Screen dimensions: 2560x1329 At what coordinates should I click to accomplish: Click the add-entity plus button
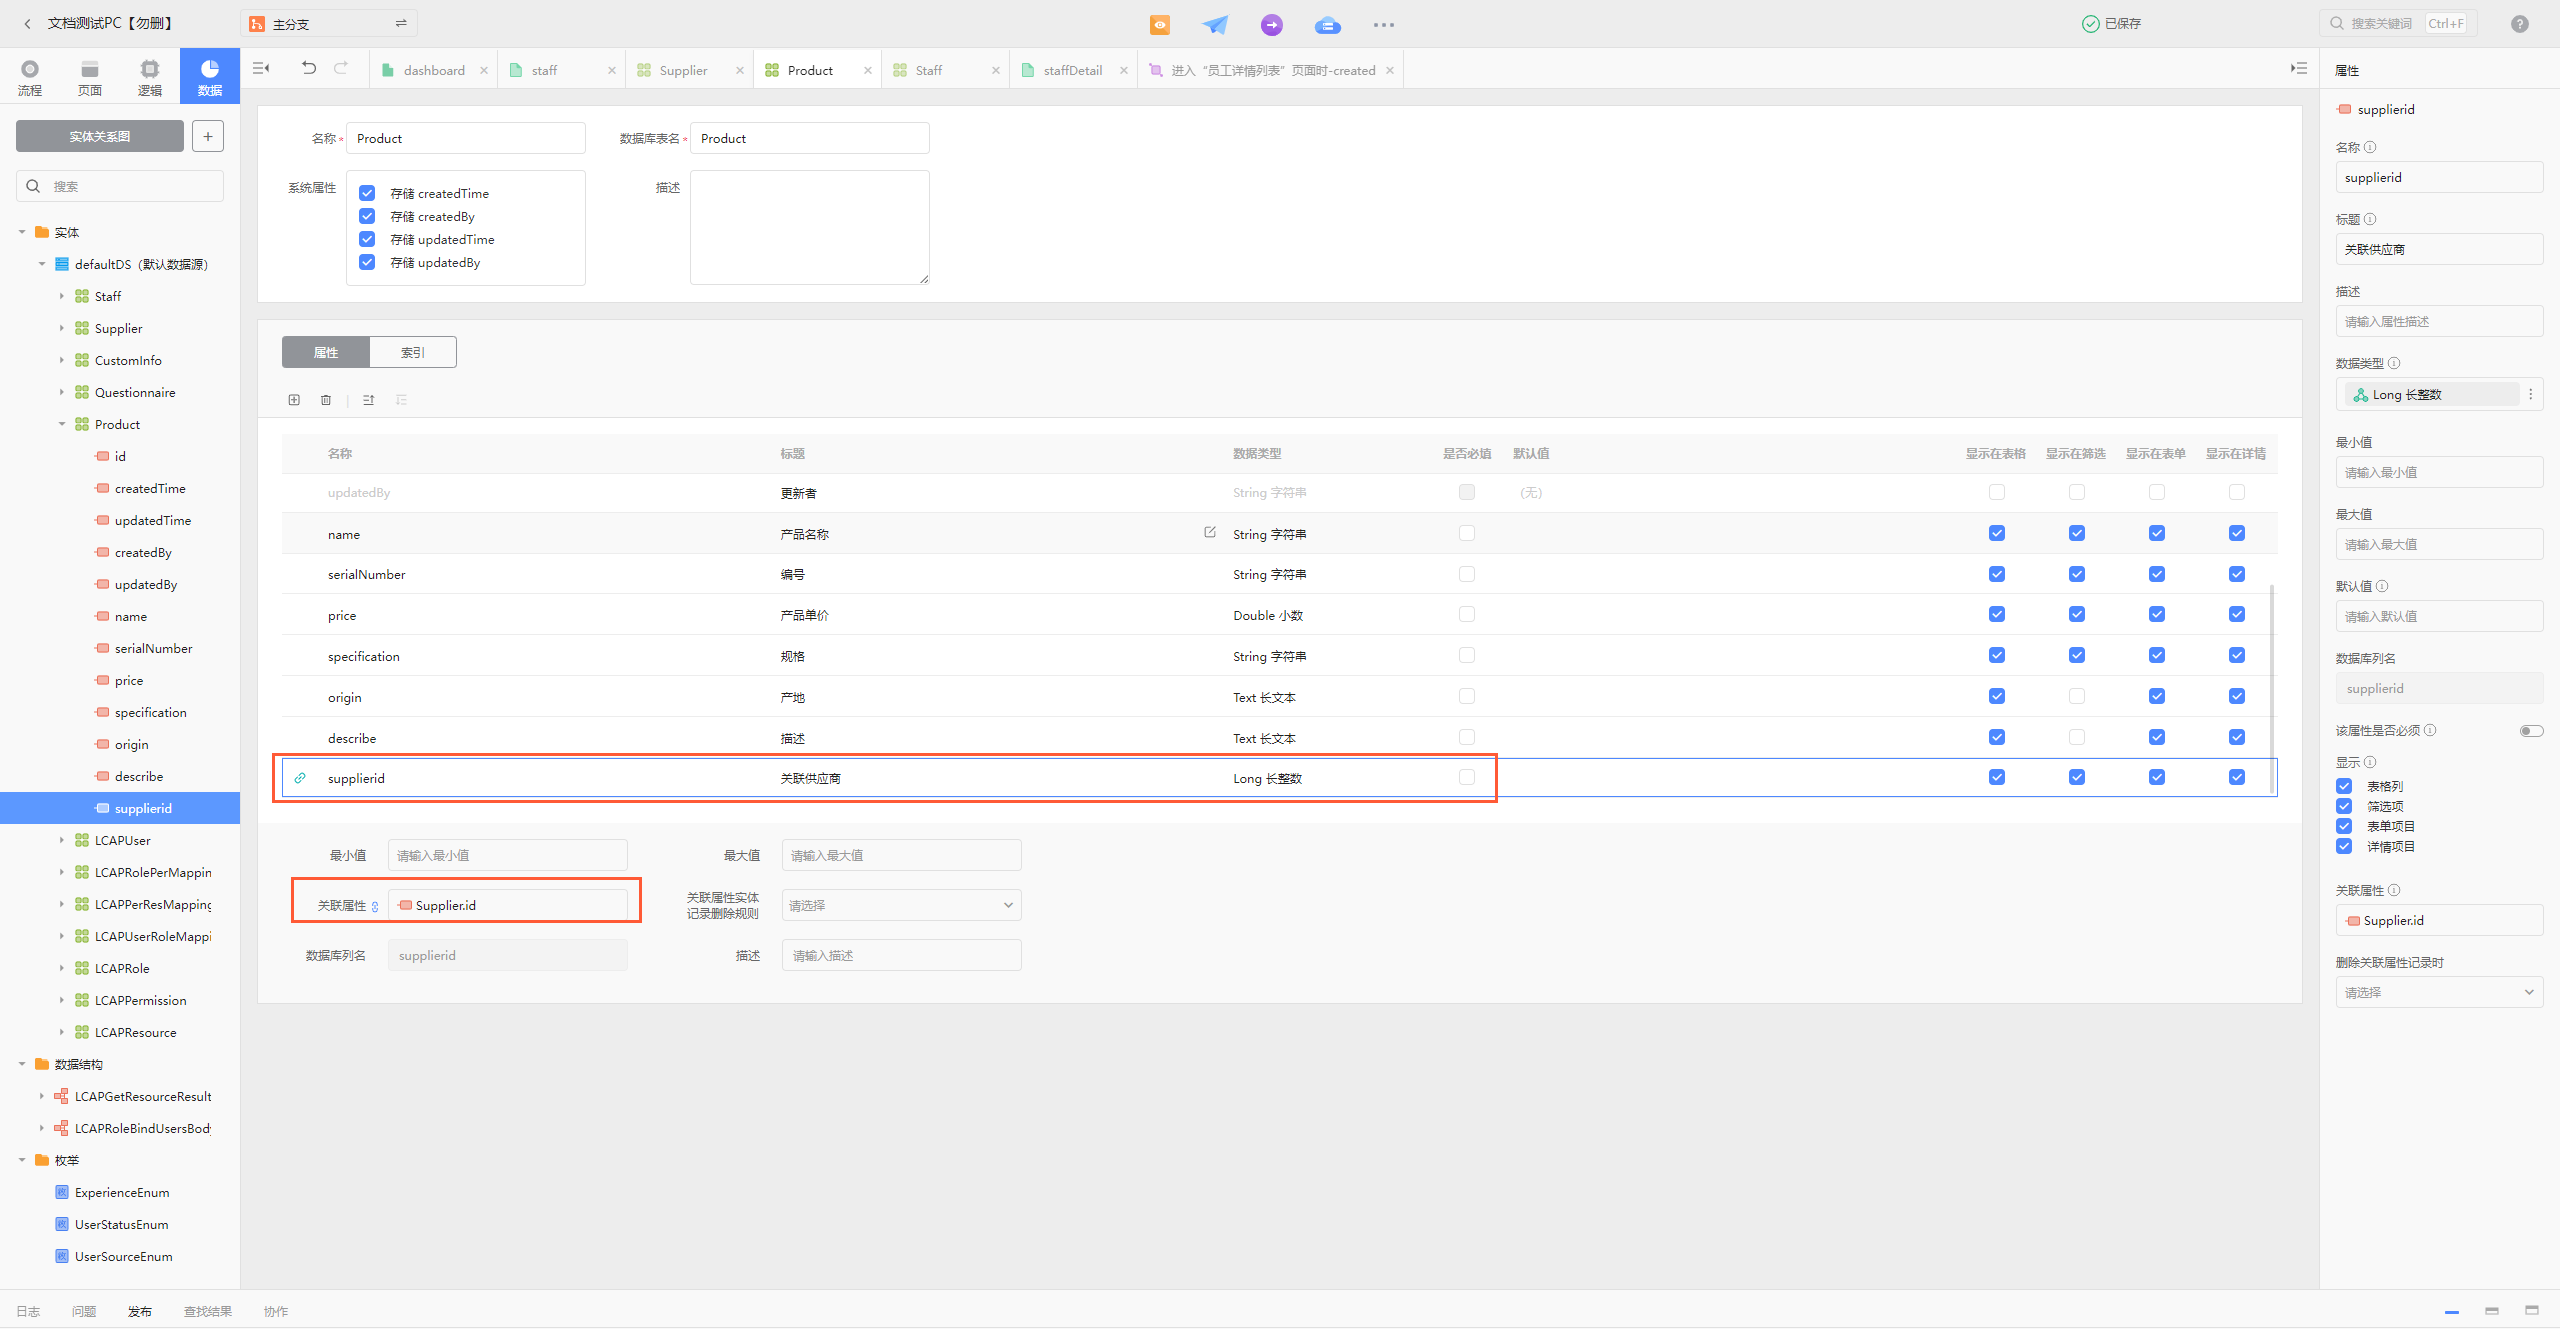[x=208, y=136]
